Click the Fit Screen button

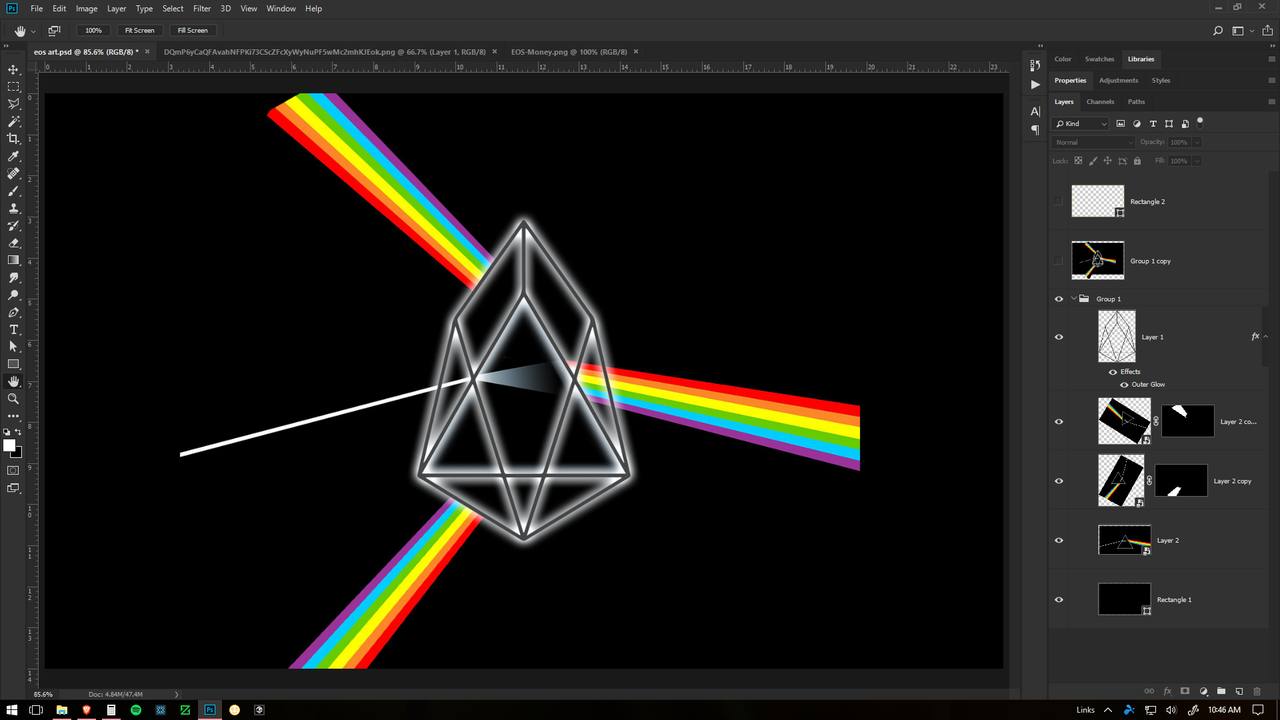pyautogui.click(x=139, y=30)
